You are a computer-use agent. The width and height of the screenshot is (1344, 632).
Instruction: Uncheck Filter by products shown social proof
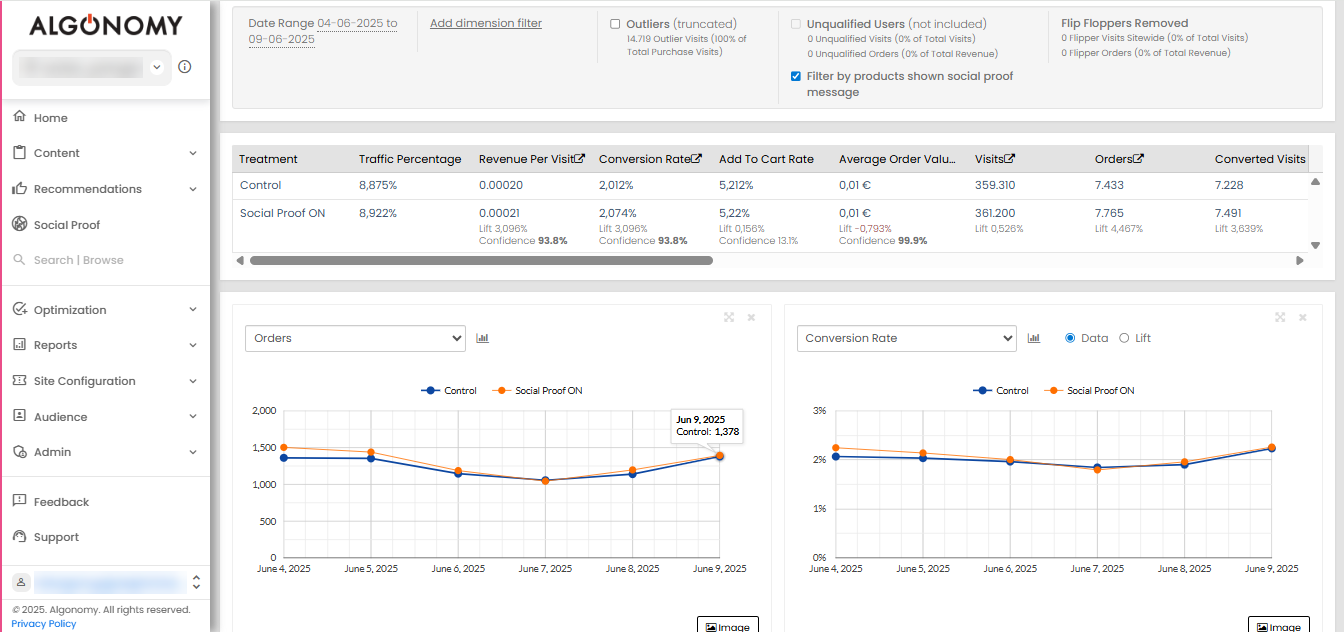click(x=795, y=76)
